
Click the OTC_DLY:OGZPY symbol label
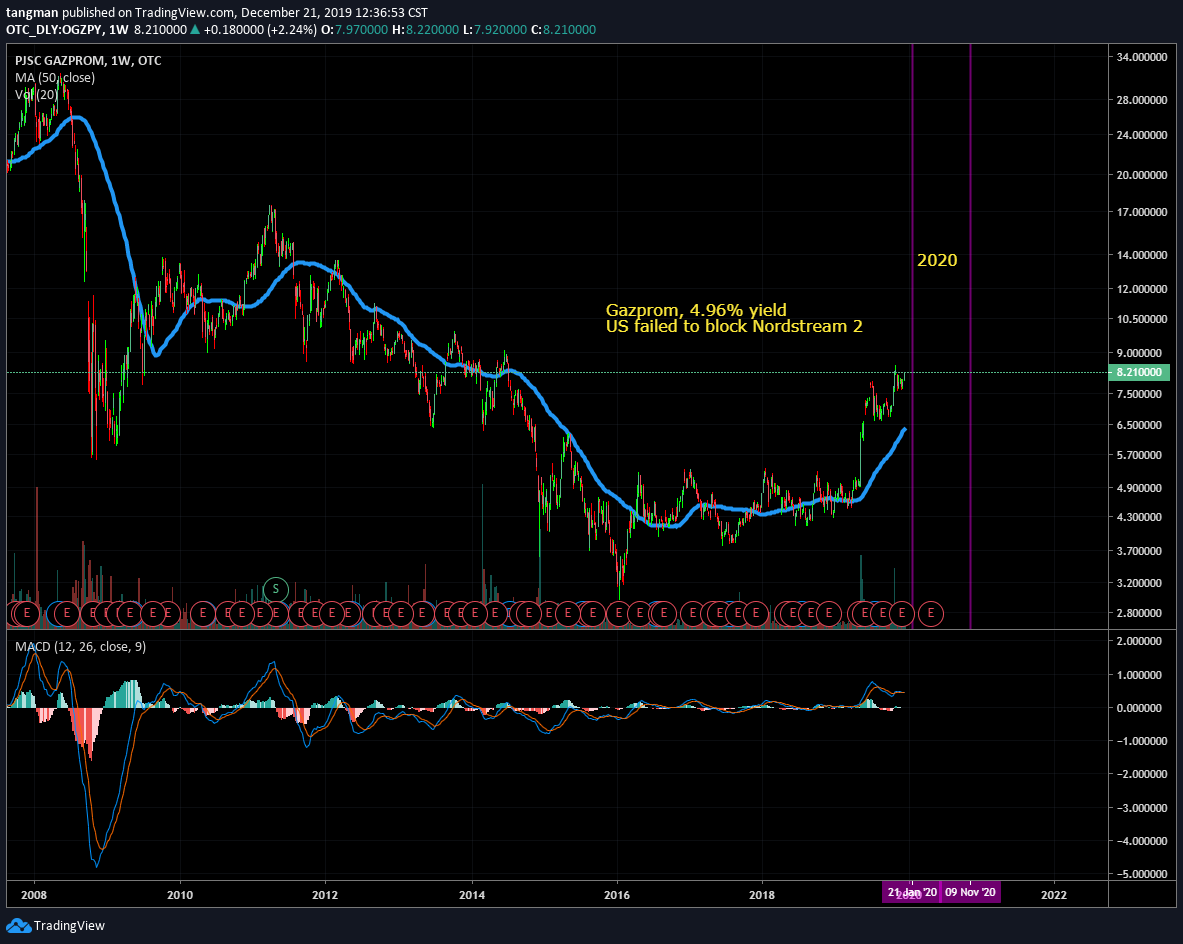click(54, 29)
